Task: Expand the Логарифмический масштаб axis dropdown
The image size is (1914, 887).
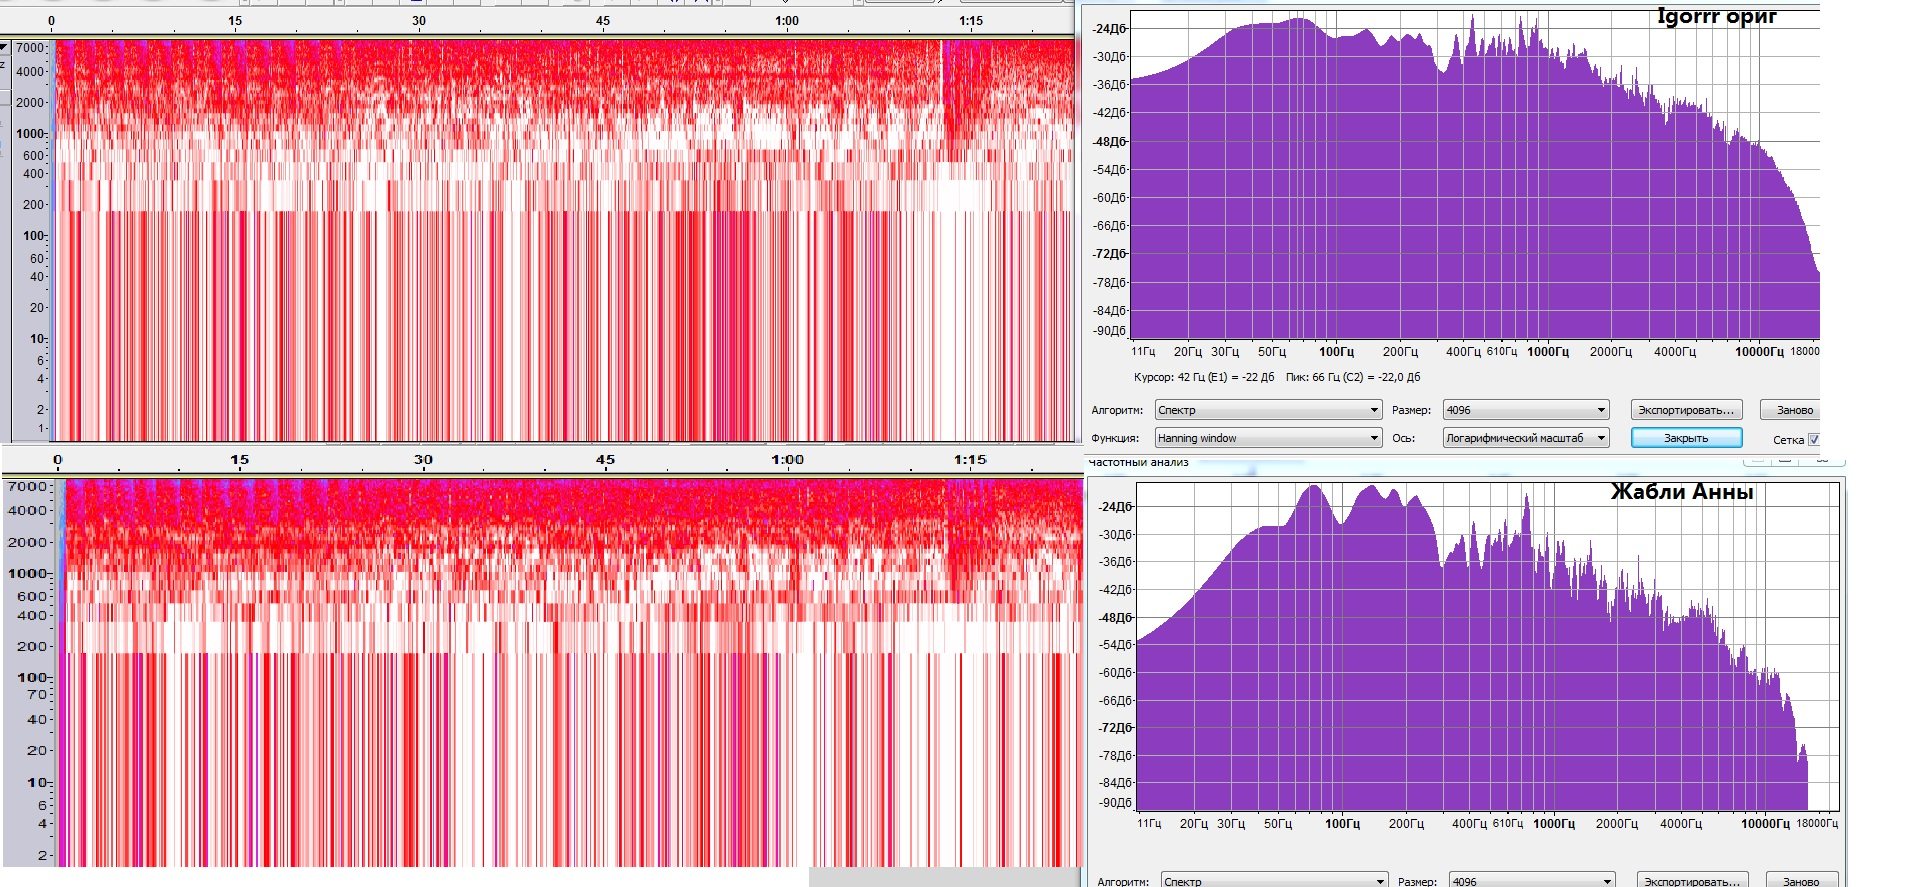Action: pyautogui.click(x=1525, y=438)
